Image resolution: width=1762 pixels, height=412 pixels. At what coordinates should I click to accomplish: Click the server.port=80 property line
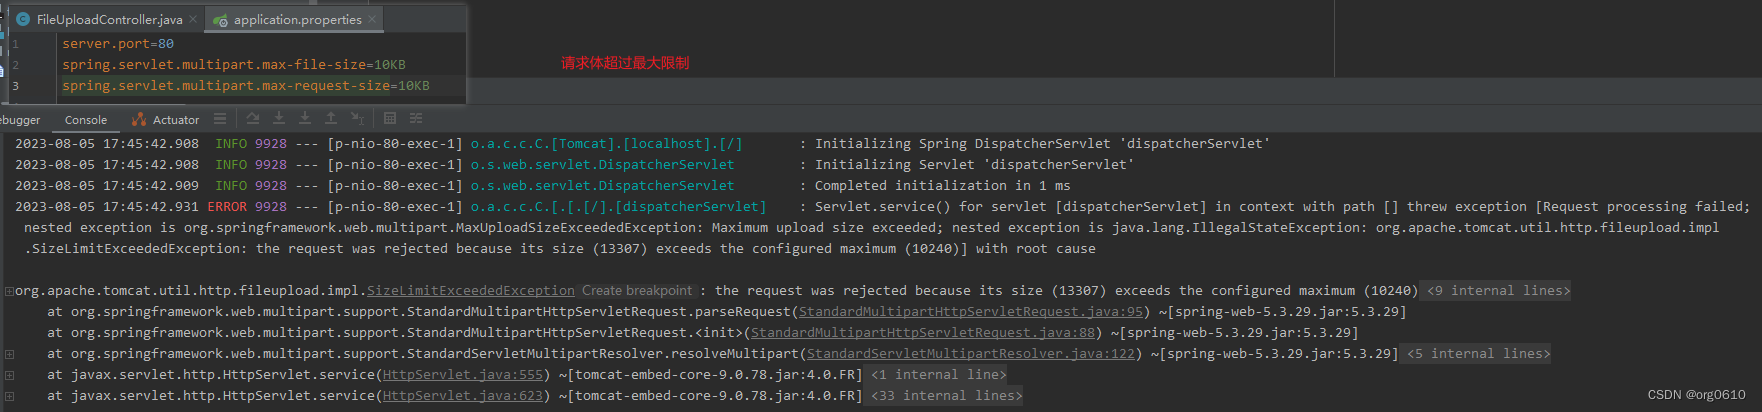(118, 44)
